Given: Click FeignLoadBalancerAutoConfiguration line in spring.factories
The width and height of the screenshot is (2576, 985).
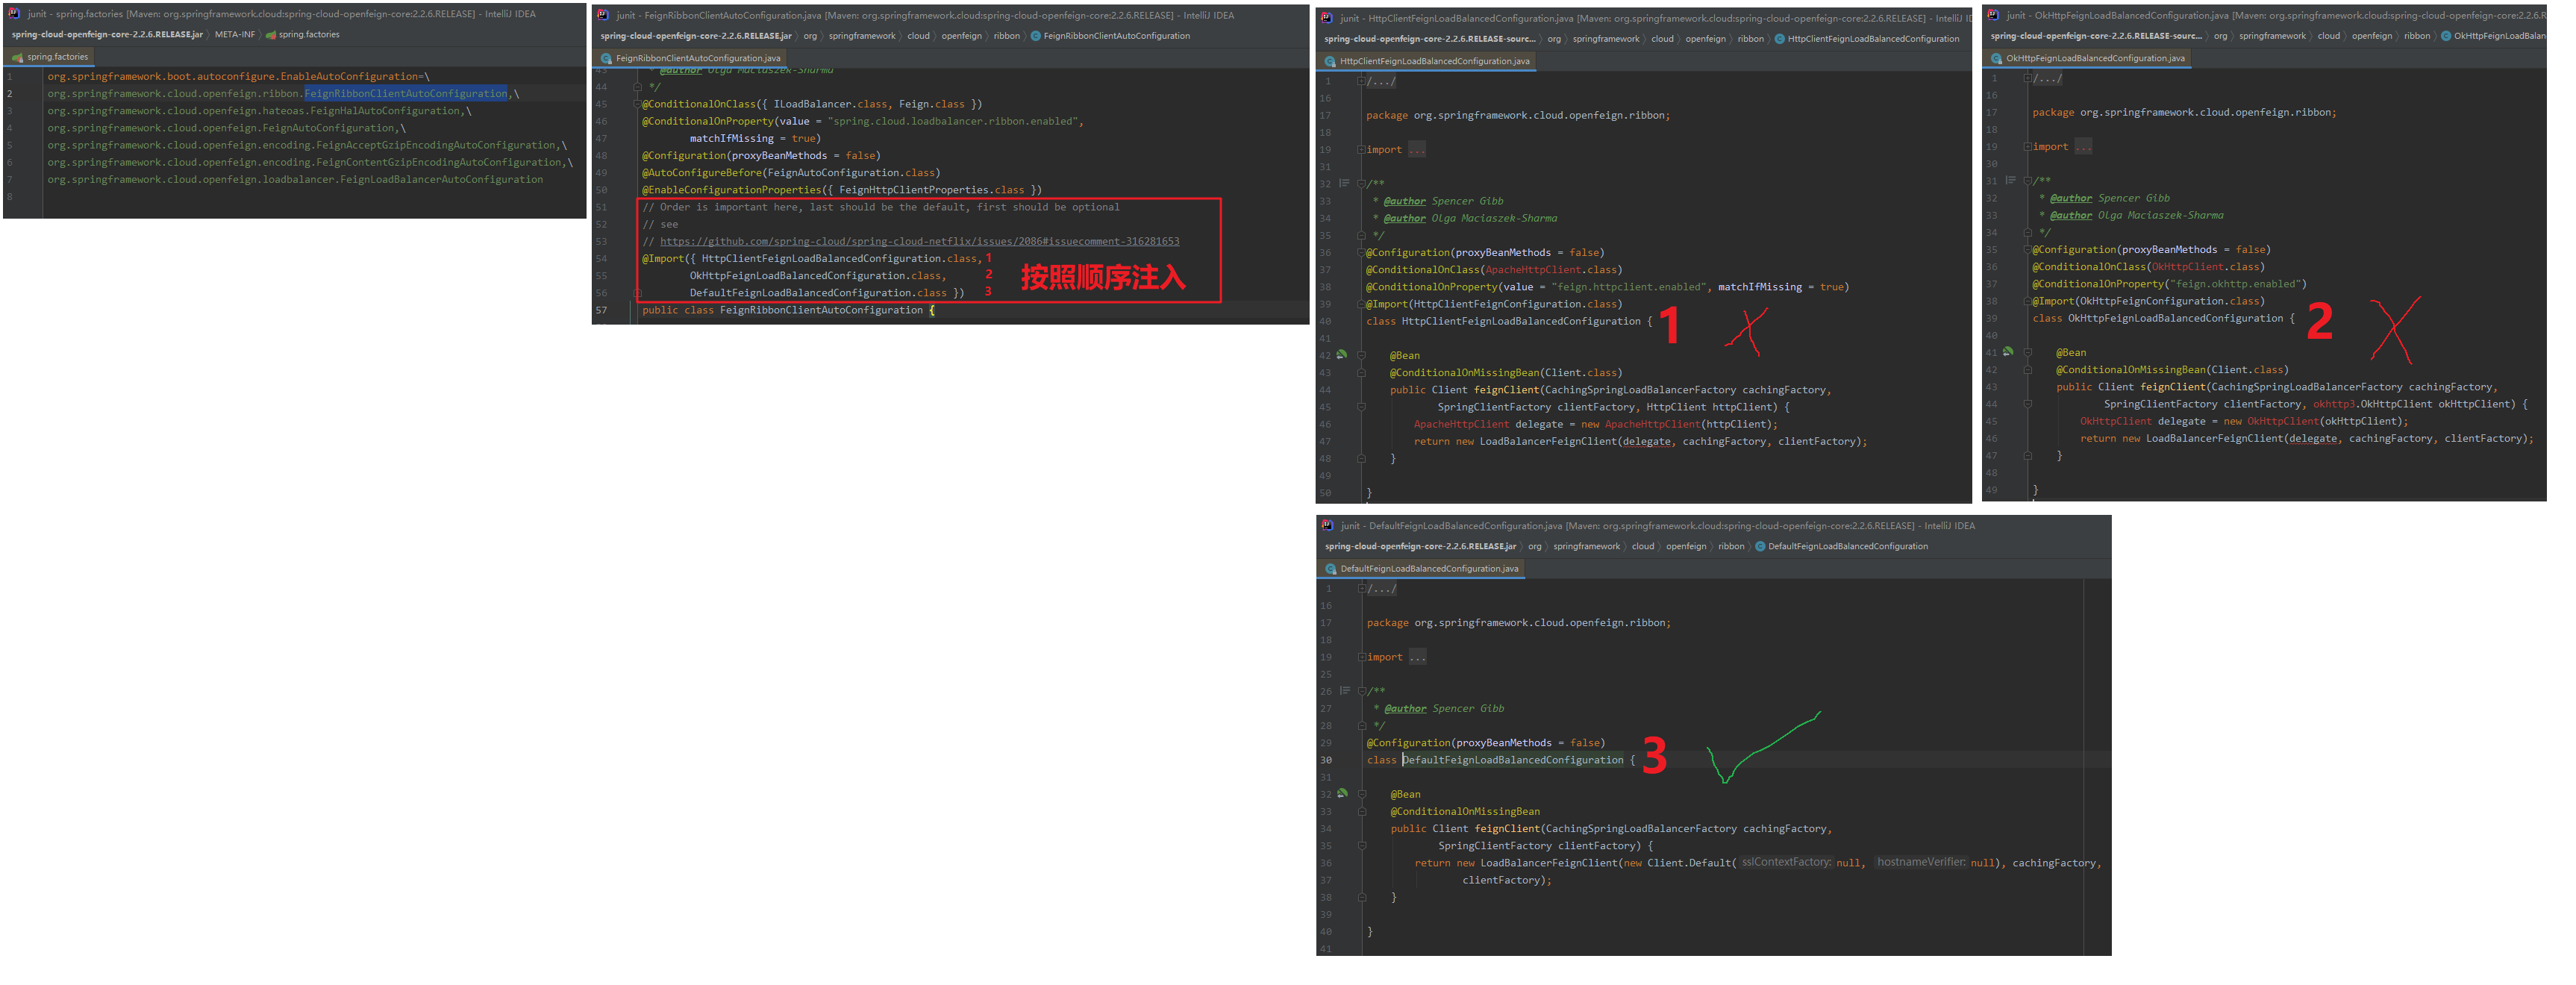Looking at the screenshot, I should [x=295, y=180].
